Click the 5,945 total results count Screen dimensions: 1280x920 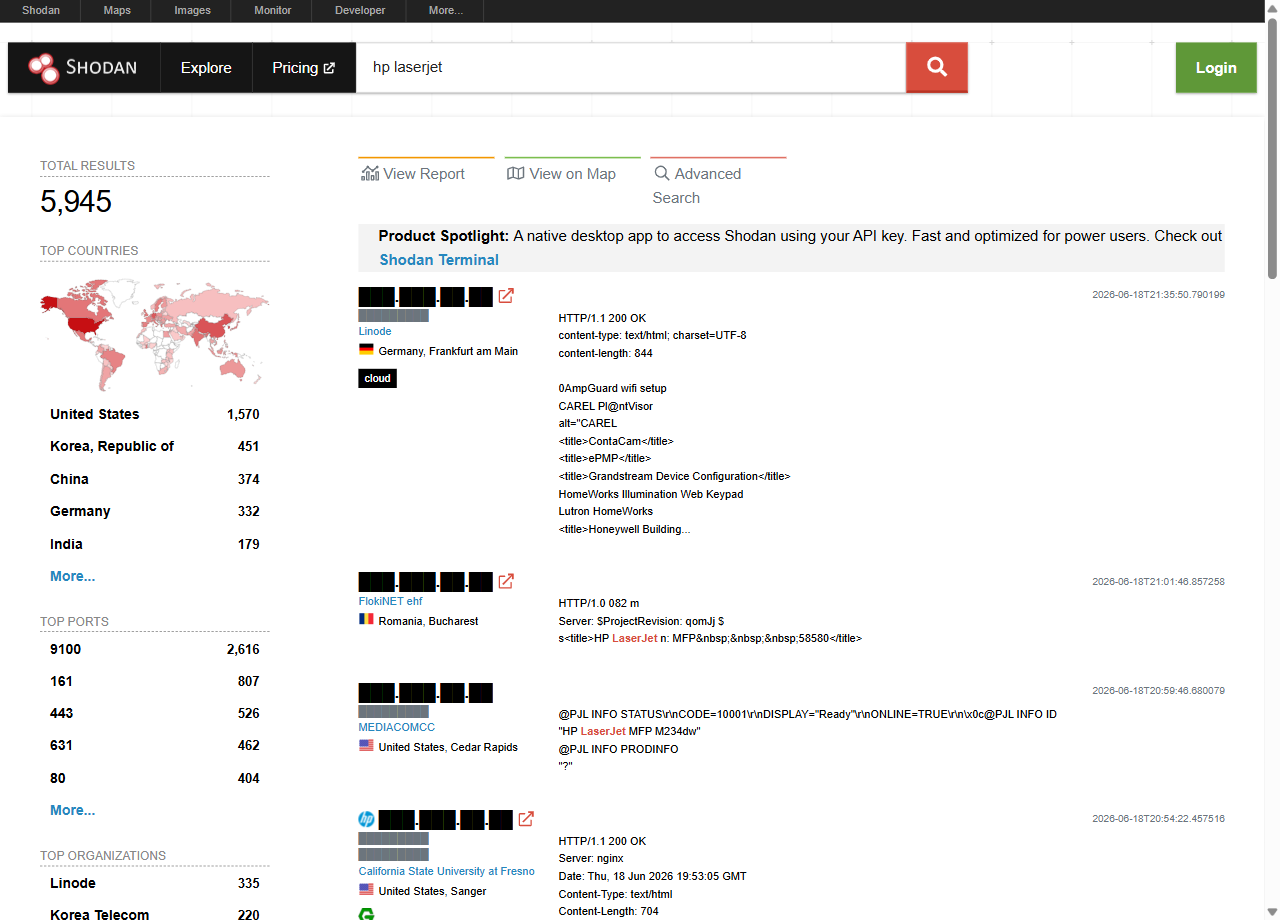(76, 202)
